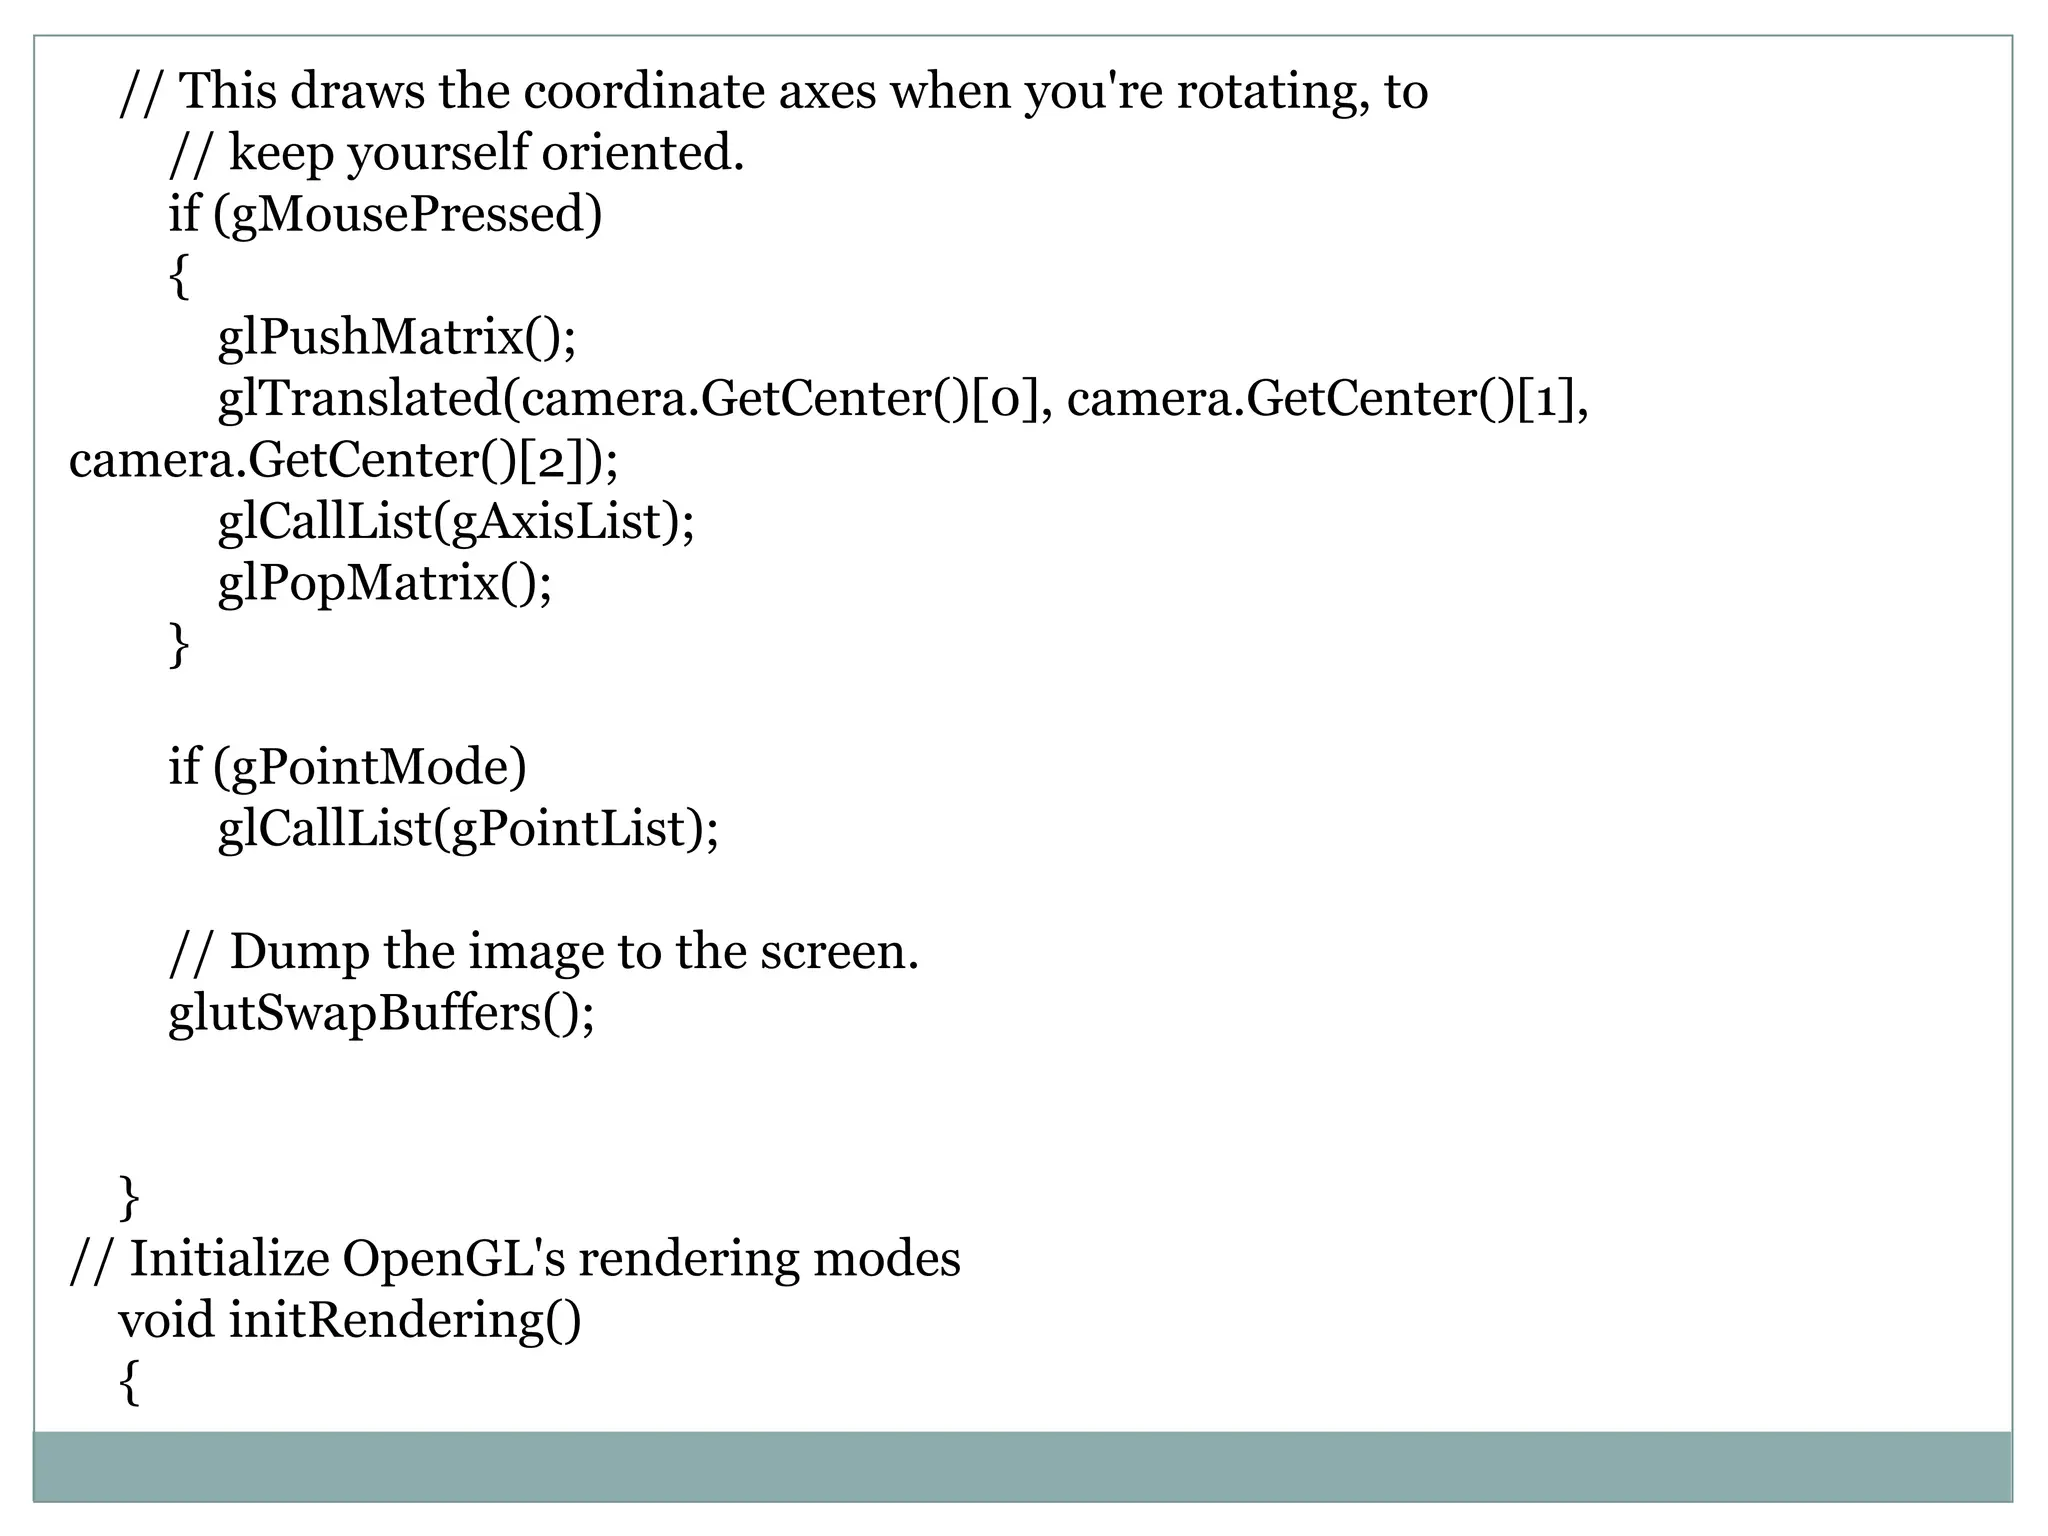Click the 'keep yourself oriented' comment line

457,154
